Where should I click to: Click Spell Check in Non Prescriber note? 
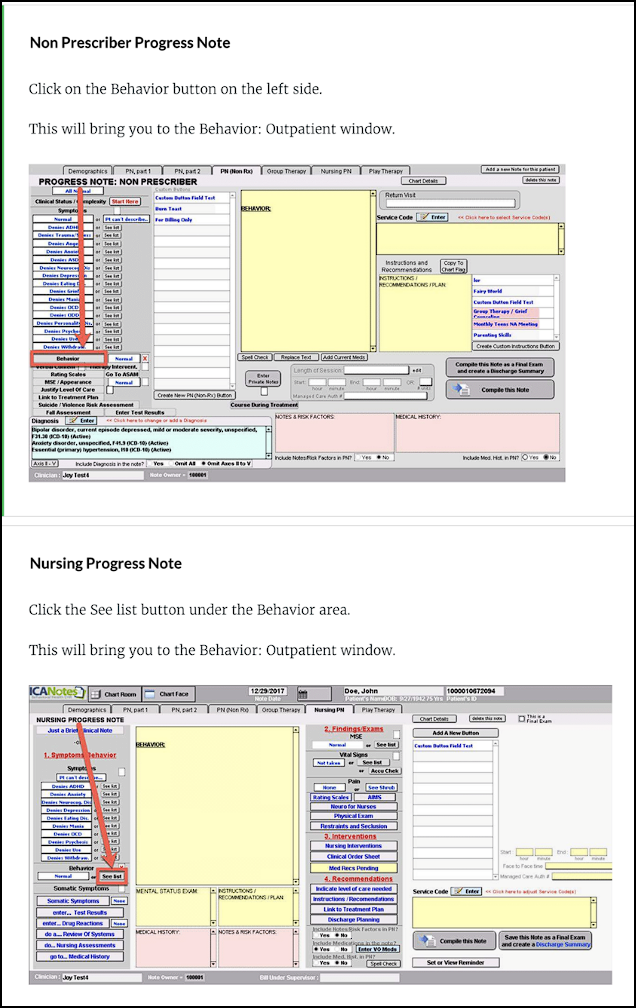[x=255, y=357]
